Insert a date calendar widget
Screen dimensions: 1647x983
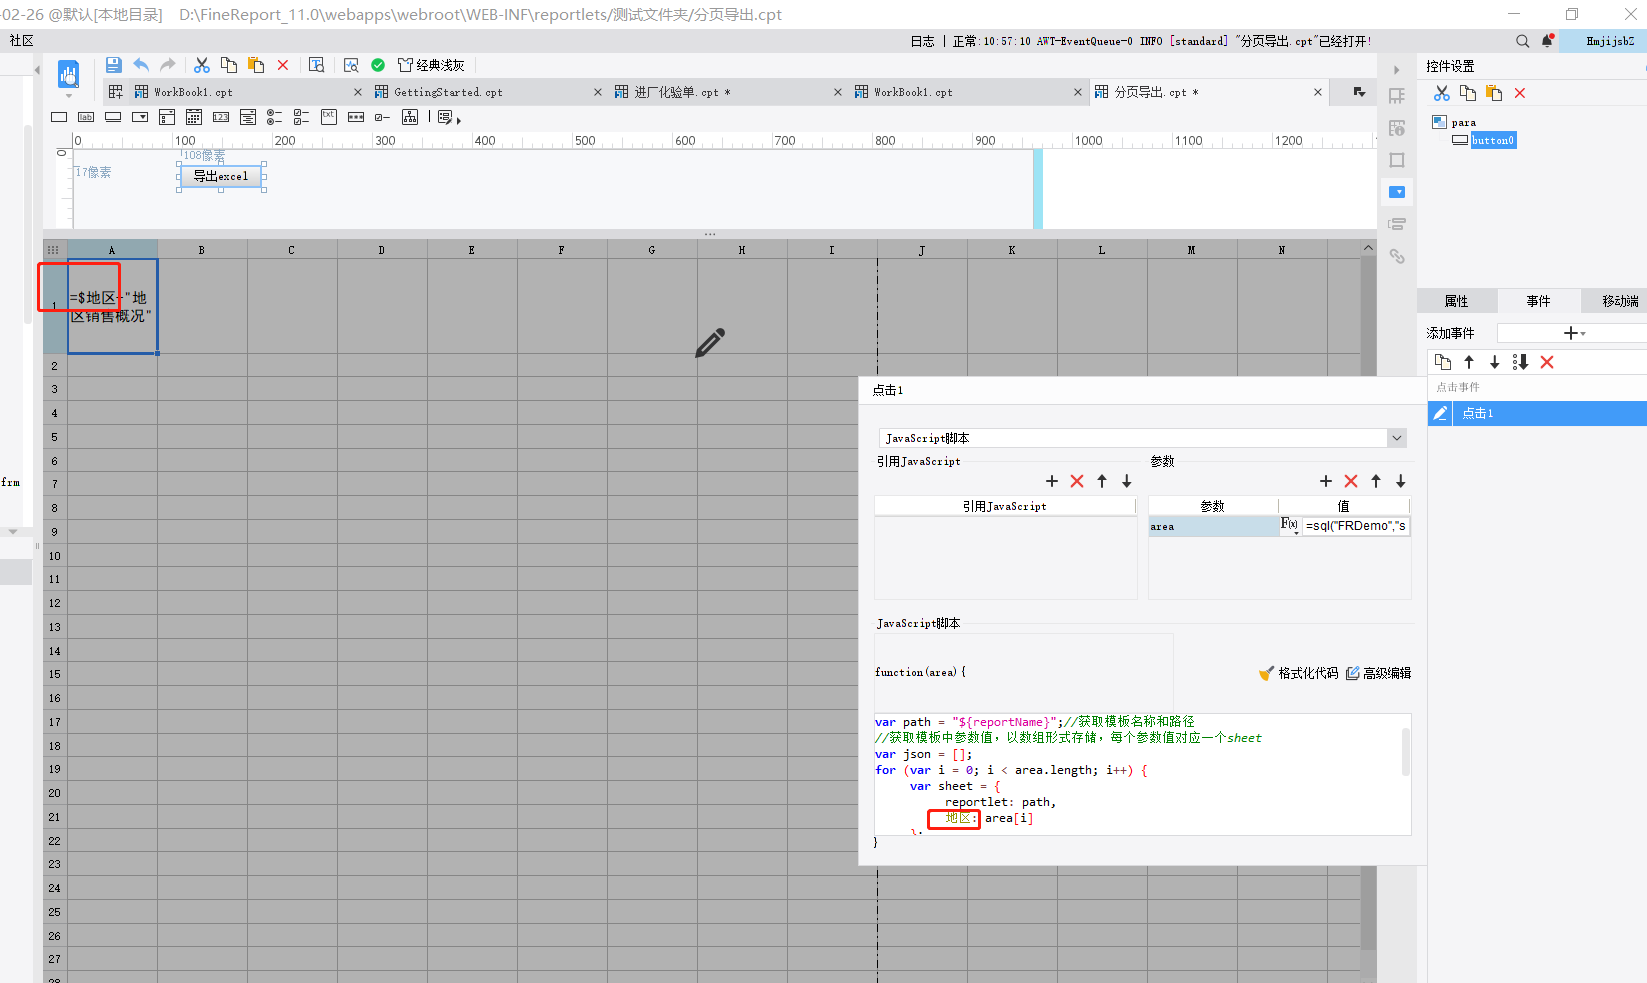pos(194,117)
